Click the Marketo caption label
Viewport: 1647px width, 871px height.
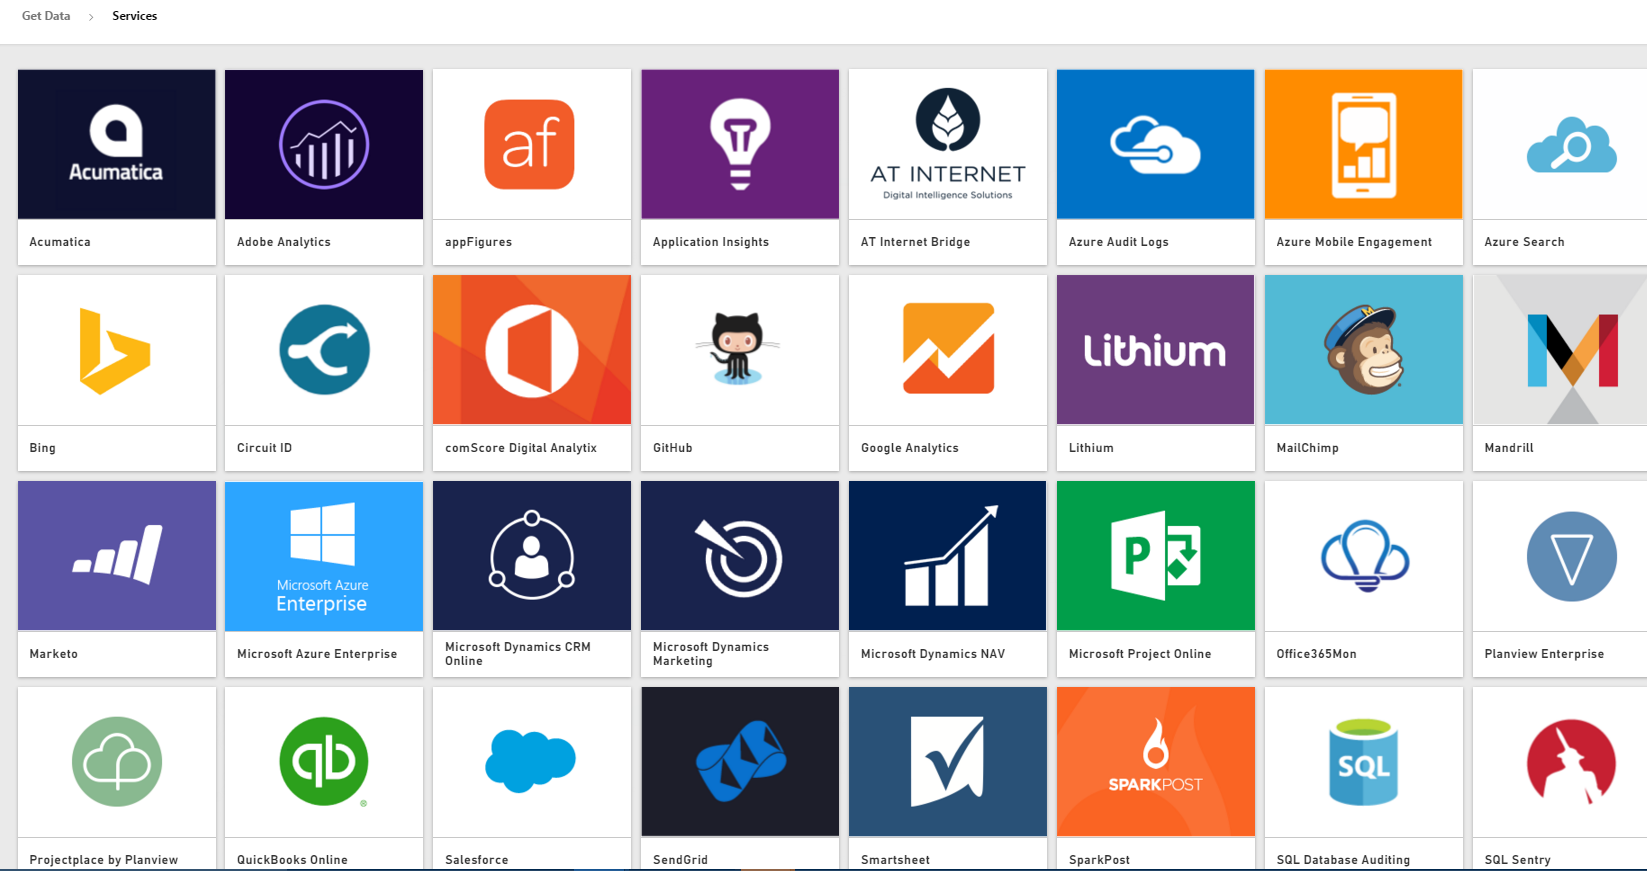point(54,654)
